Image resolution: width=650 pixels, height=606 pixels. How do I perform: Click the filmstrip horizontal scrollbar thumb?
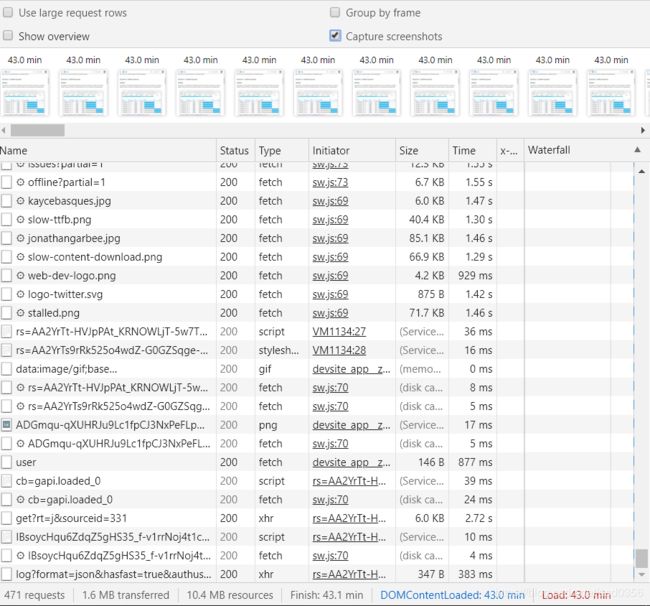click(38, 130)
